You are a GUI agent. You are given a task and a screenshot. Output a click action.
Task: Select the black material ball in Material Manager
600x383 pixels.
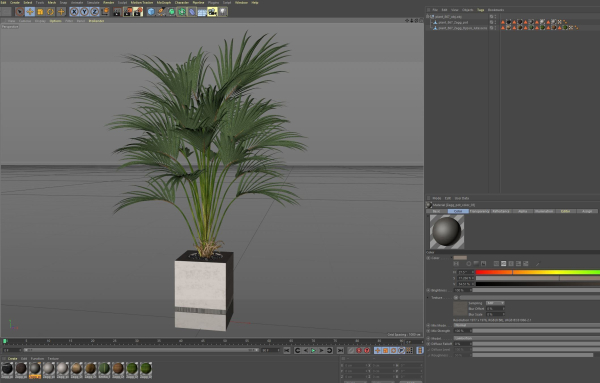pos(7,369)
